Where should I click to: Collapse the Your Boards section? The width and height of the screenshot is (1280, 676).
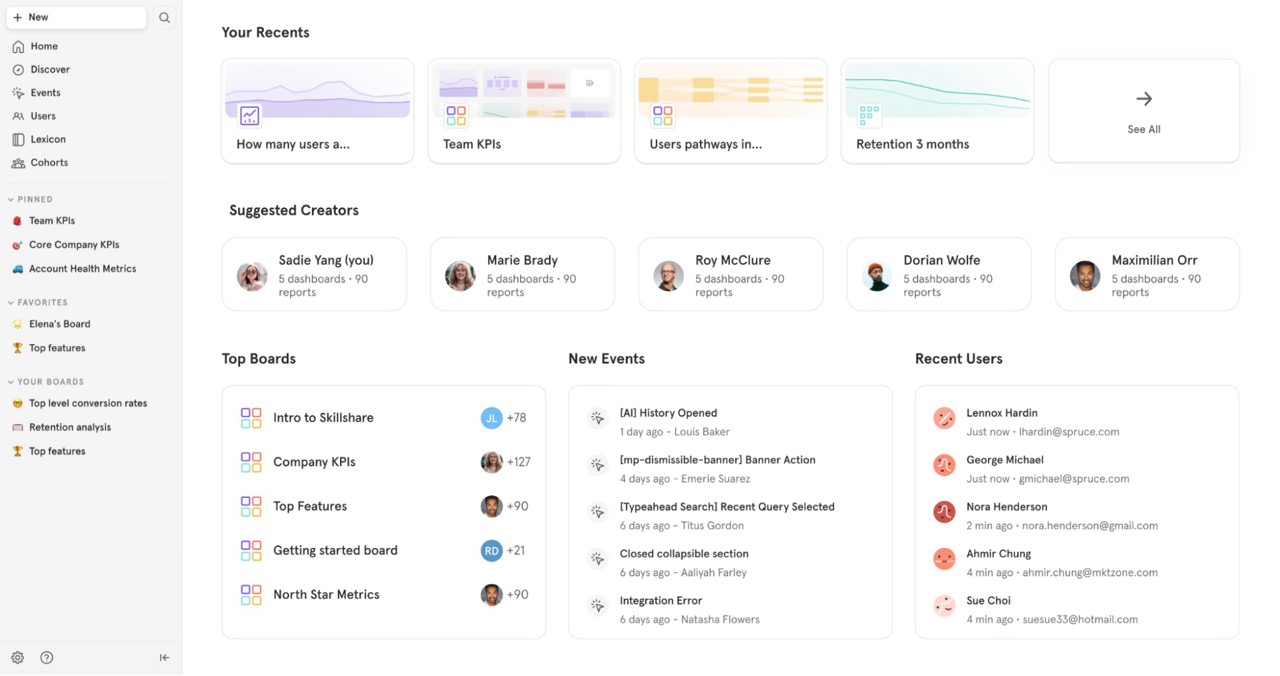tap(11, 382)
